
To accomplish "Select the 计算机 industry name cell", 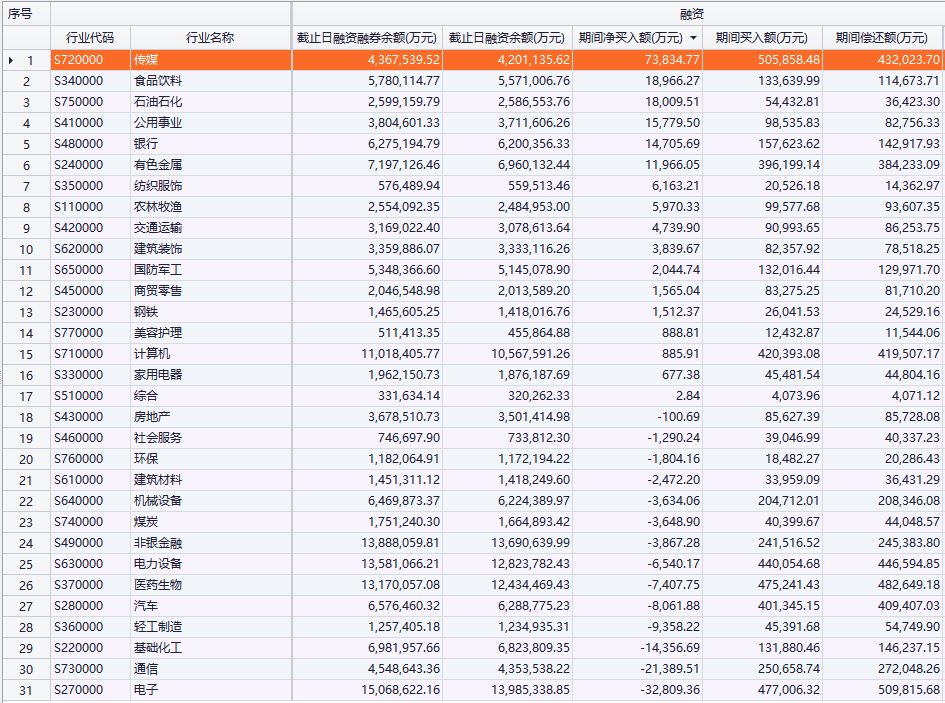I will (x=210, y=354).
